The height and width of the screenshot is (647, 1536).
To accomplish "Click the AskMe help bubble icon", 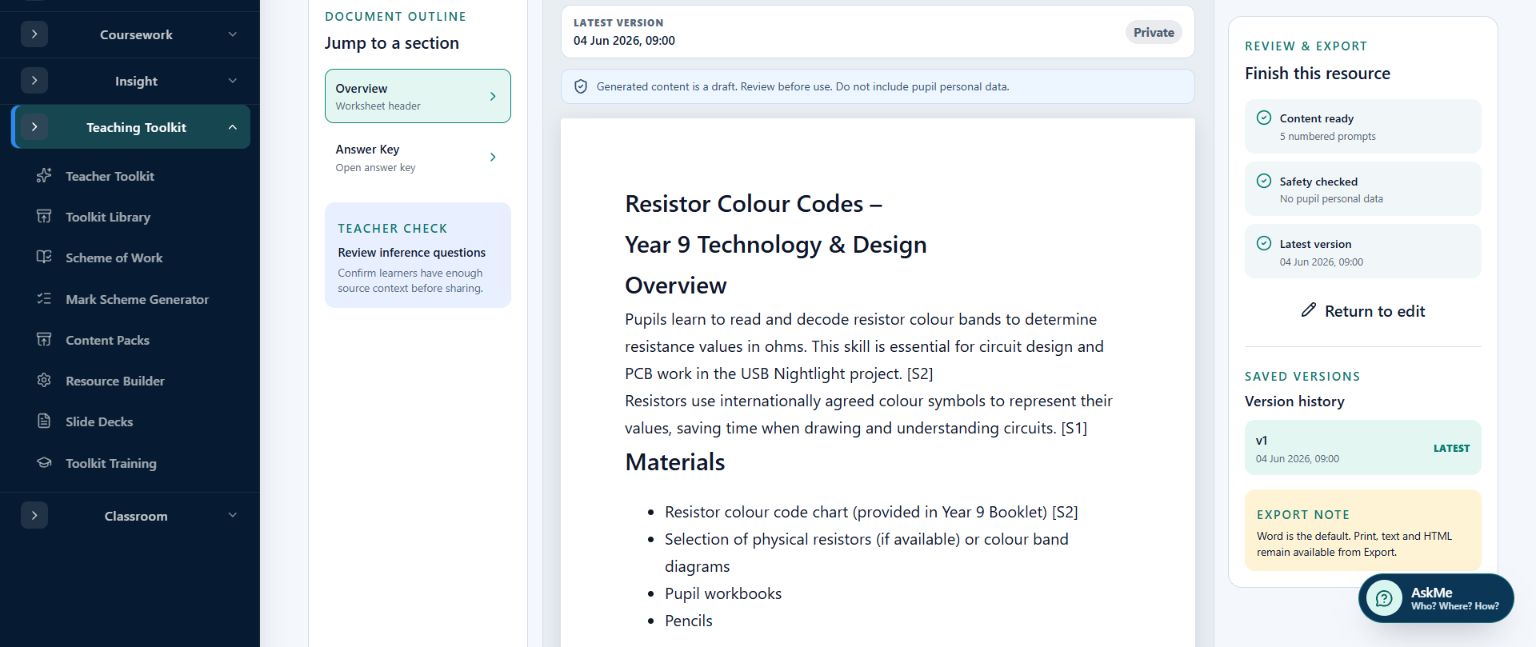I will point(1384,598).
